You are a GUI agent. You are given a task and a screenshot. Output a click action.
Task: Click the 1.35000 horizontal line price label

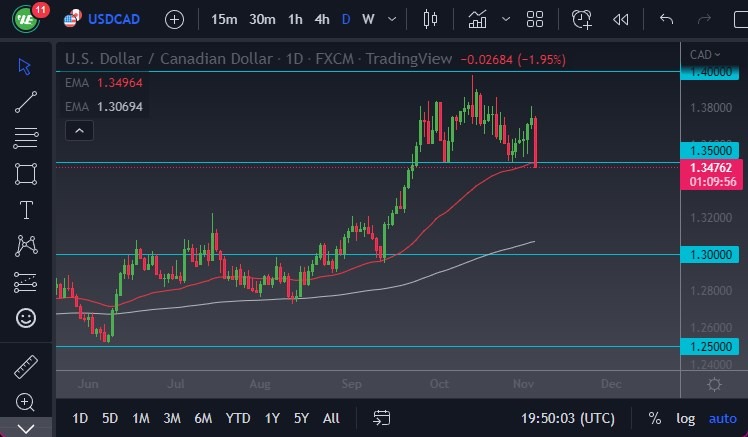tap(710, 151)
